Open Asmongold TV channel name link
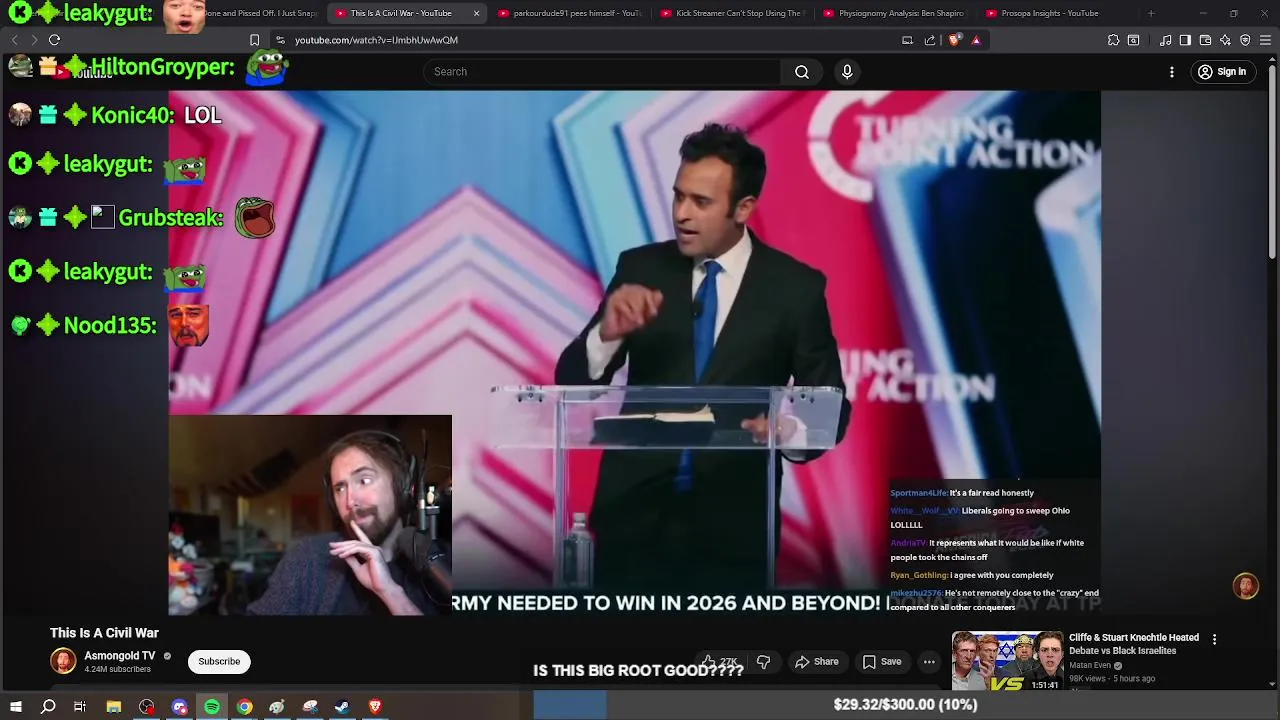Screen dimensions: 1280x720 pyautogui.click(x=120, y=656)
